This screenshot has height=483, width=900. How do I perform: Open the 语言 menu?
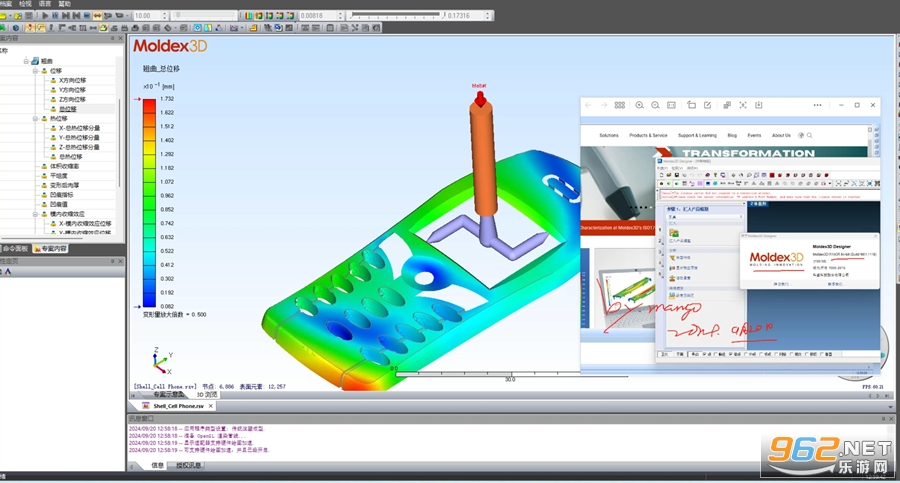click(44, 3)
